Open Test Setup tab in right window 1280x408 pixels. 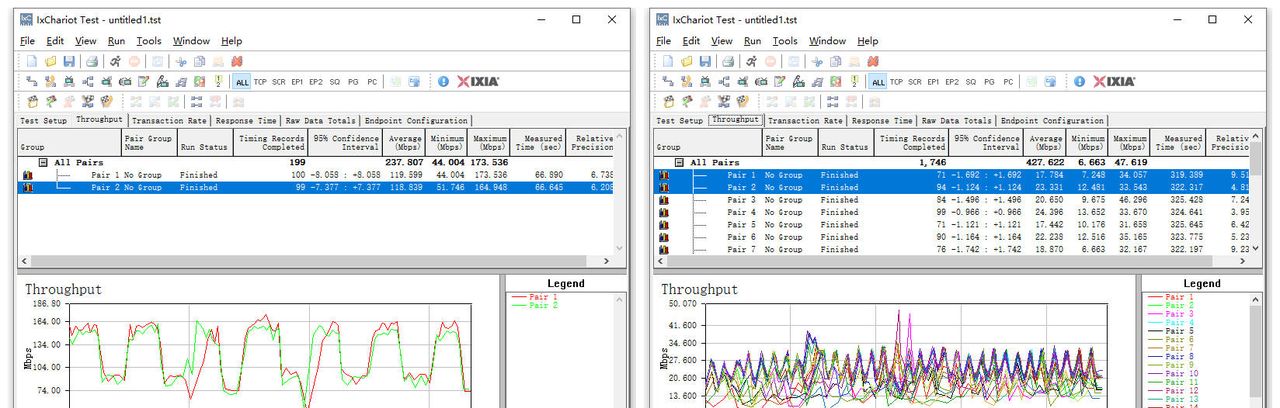(x=680, y=121)
